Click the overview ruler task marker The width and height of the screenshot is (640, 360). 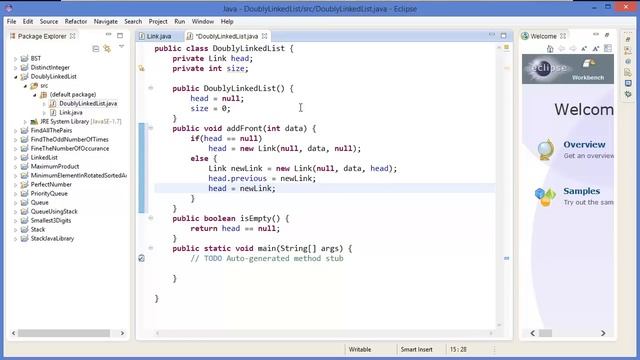507,258
